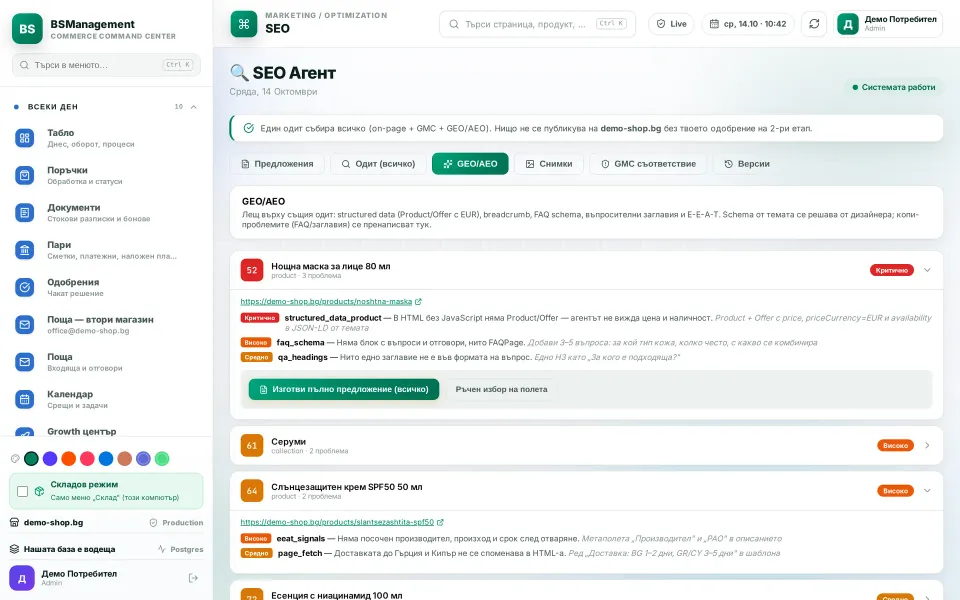The height and width of the screenshot is (600, 960).
Task: Pick the pink-red theme swatch
Action: point(88,459)
